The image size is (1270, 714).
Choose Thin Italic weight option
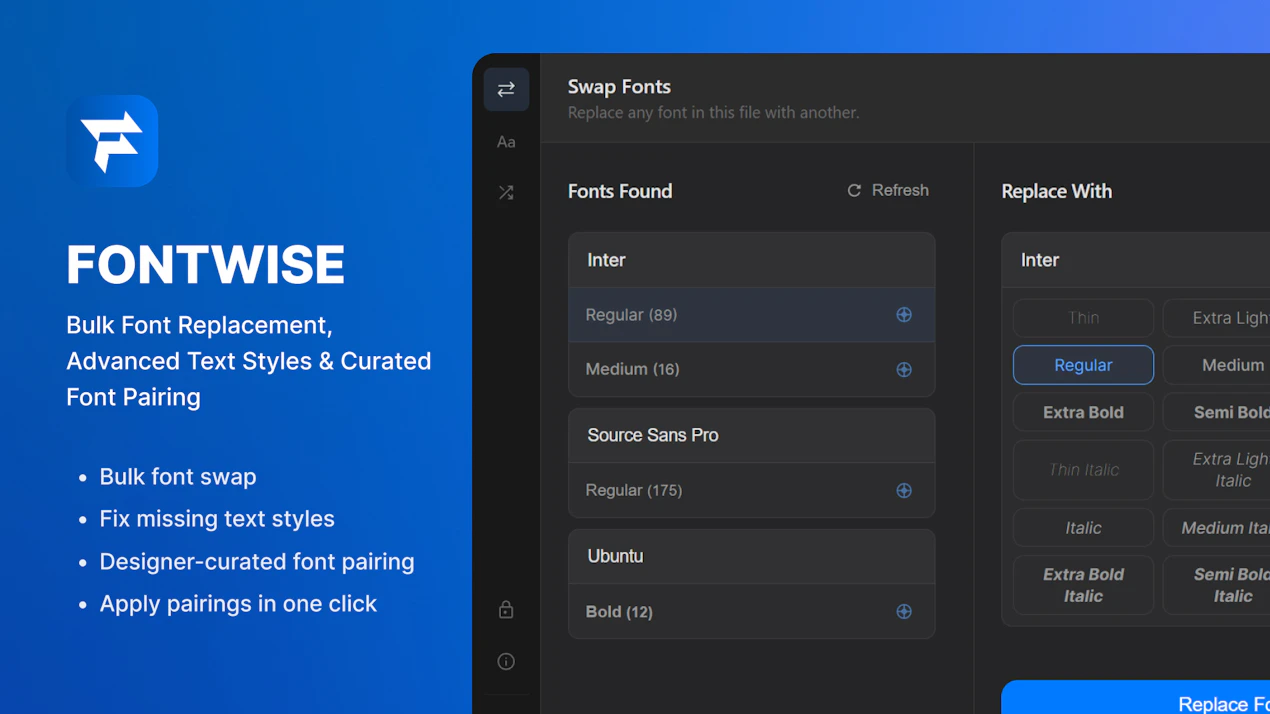pos(1083,470)
